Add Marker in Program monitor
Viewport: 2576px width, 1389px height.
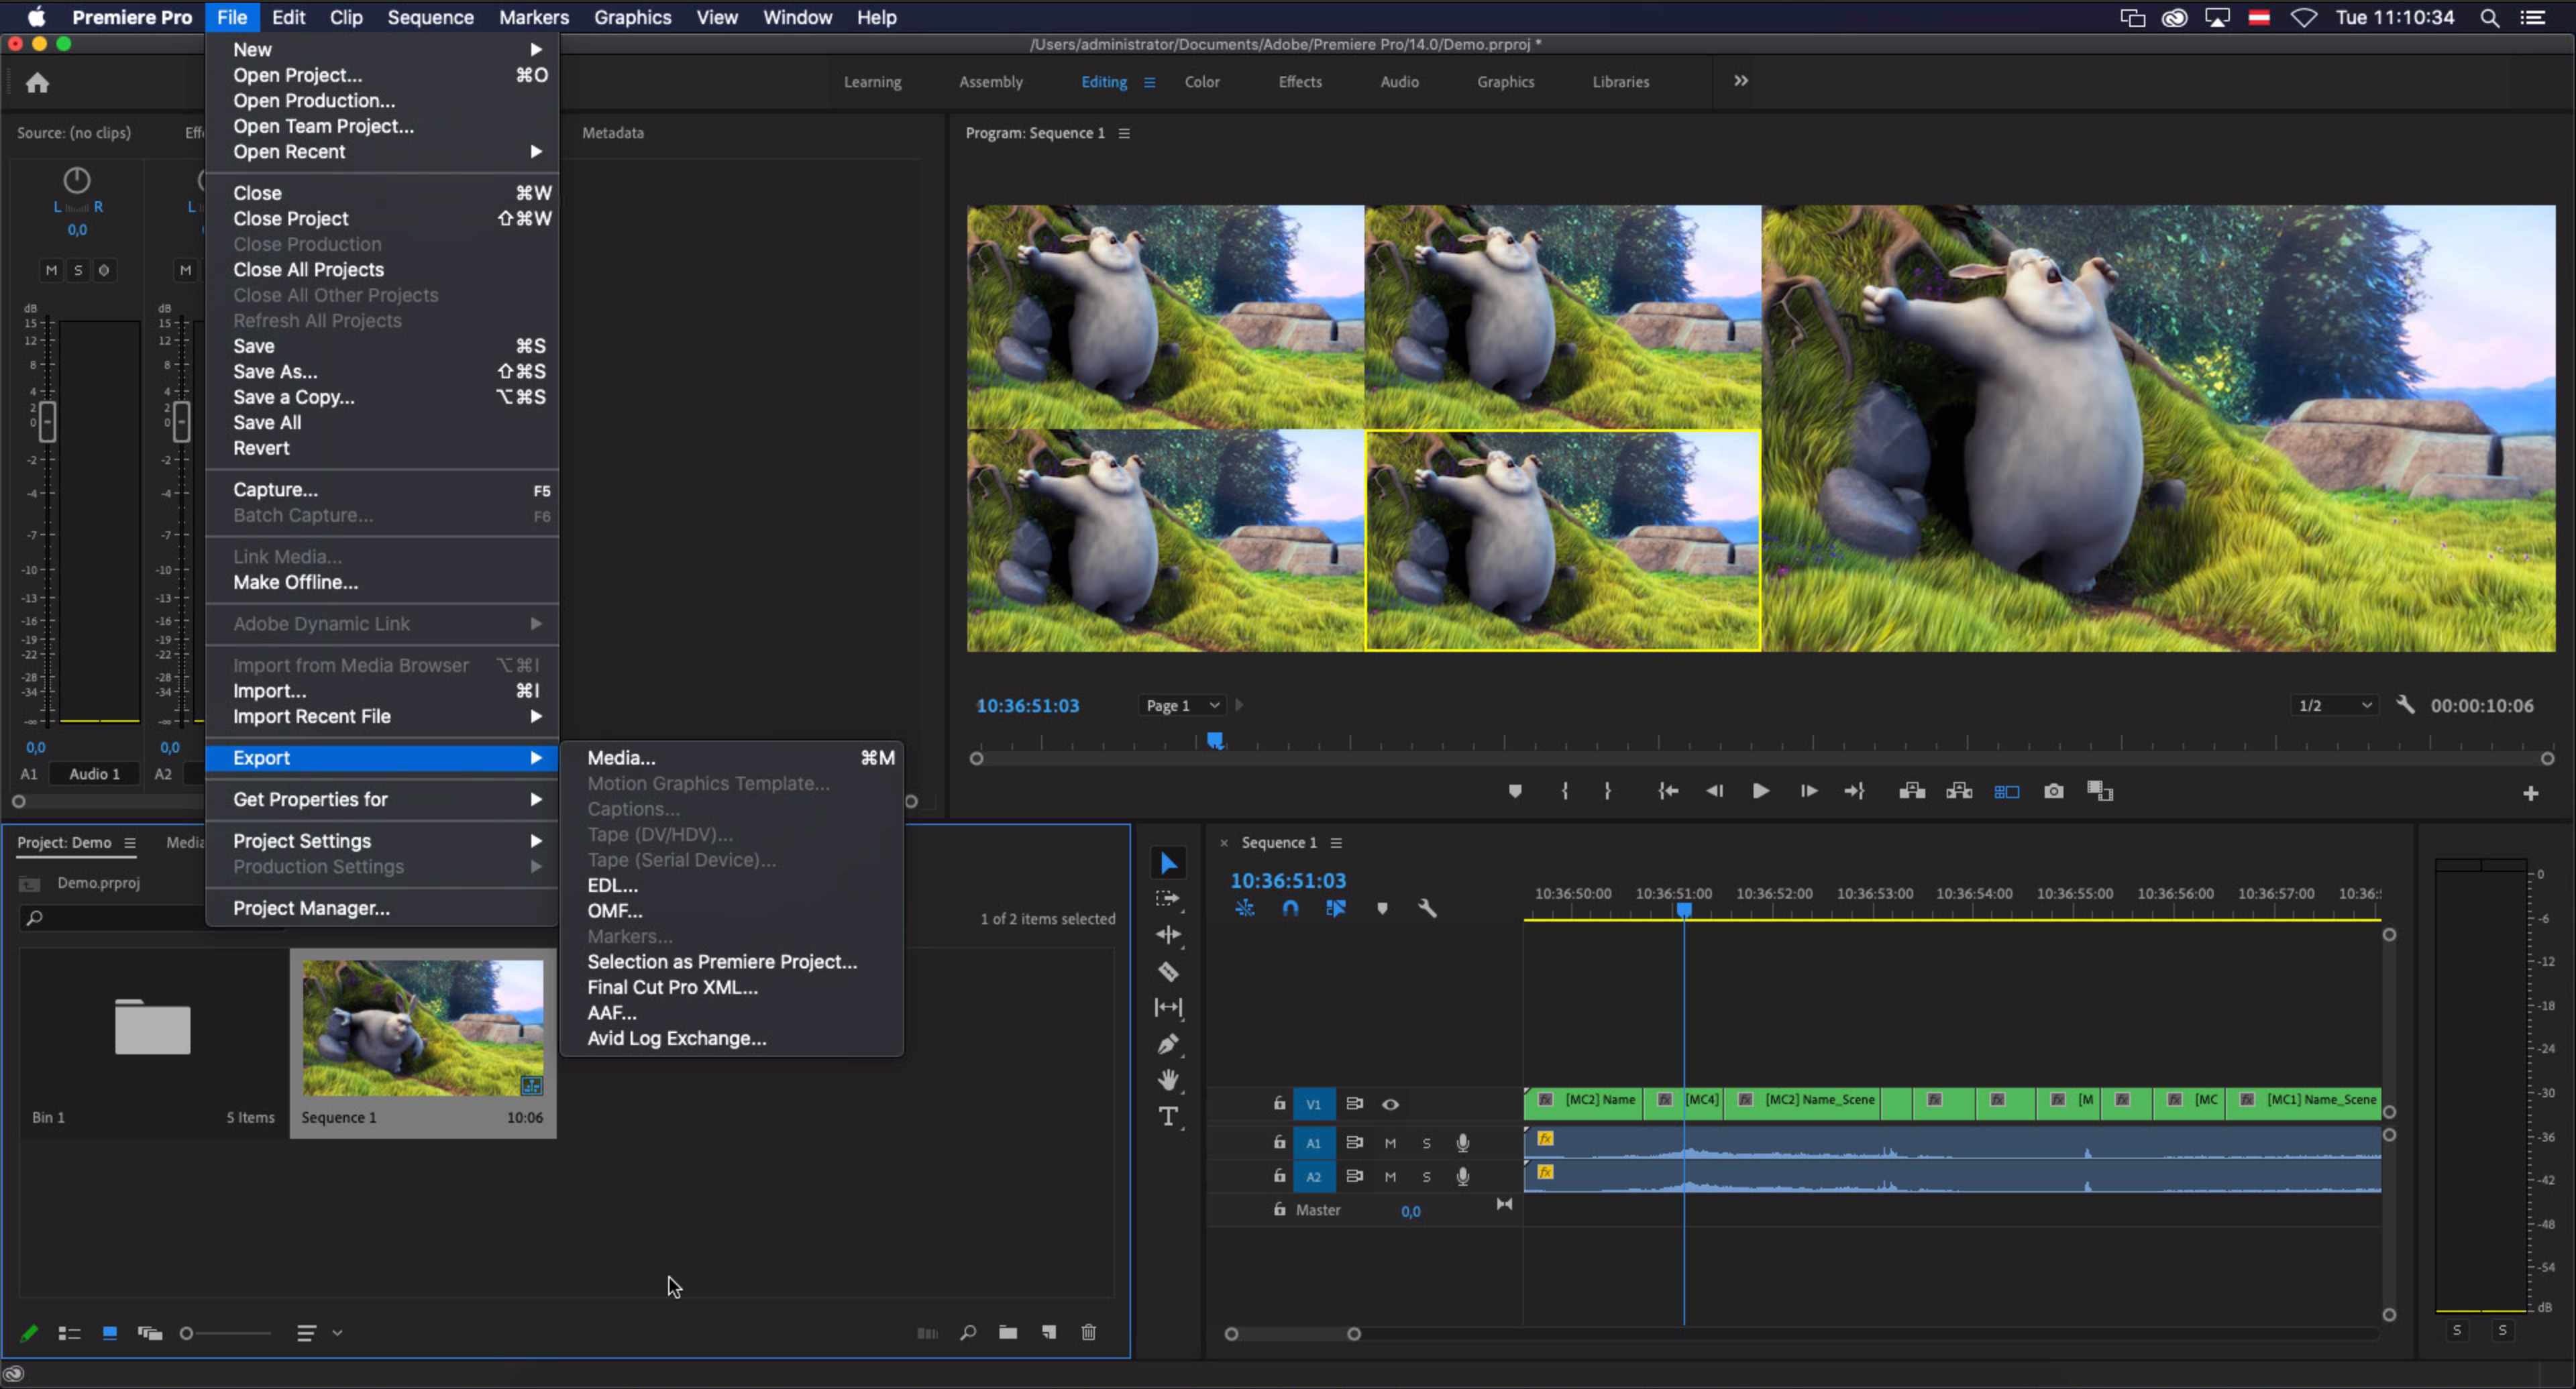[x=1515, y=791]
